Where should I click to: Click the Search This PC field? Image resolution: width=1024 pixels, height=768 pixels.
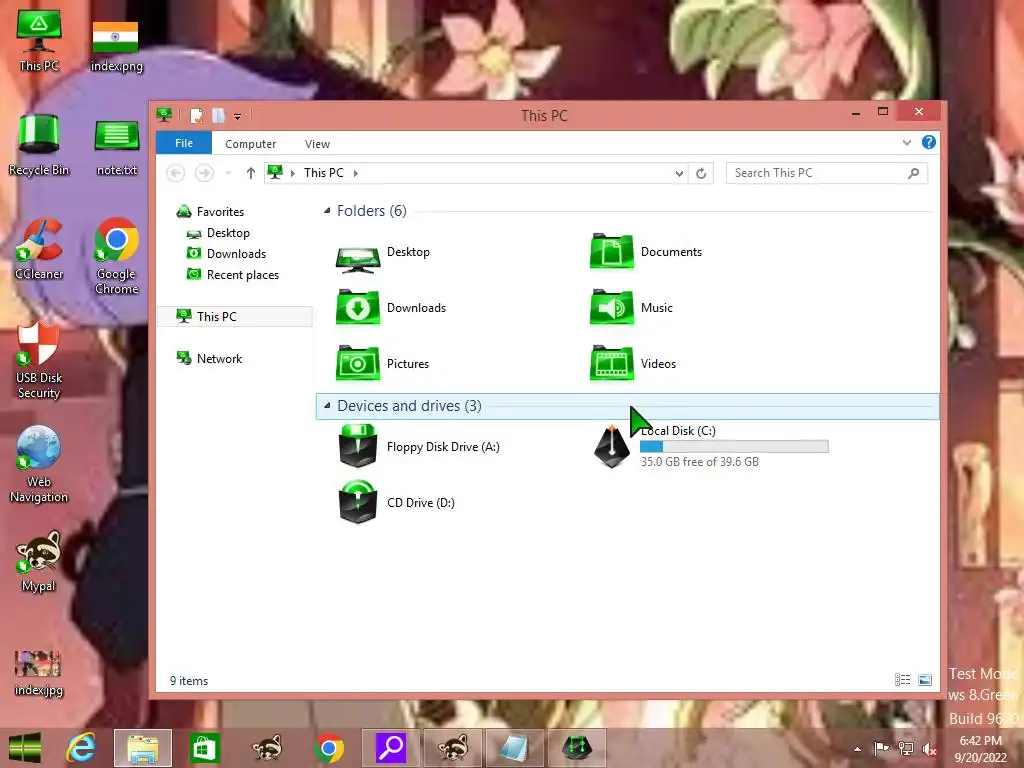[x=826, y=173]
